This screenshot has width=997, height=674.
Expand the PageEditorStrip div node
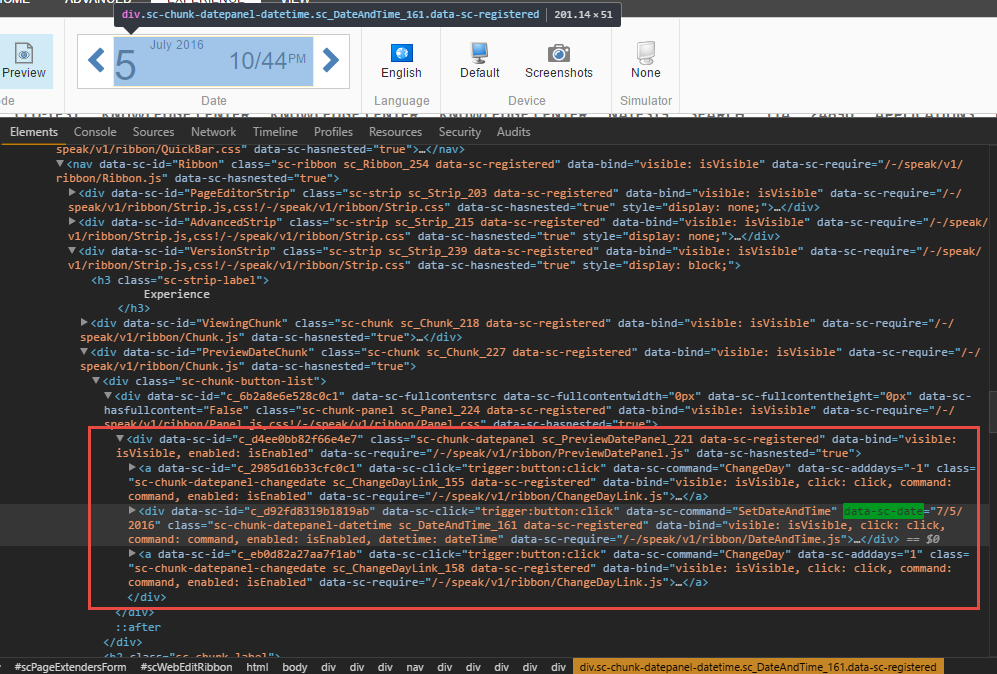(72, 191)
